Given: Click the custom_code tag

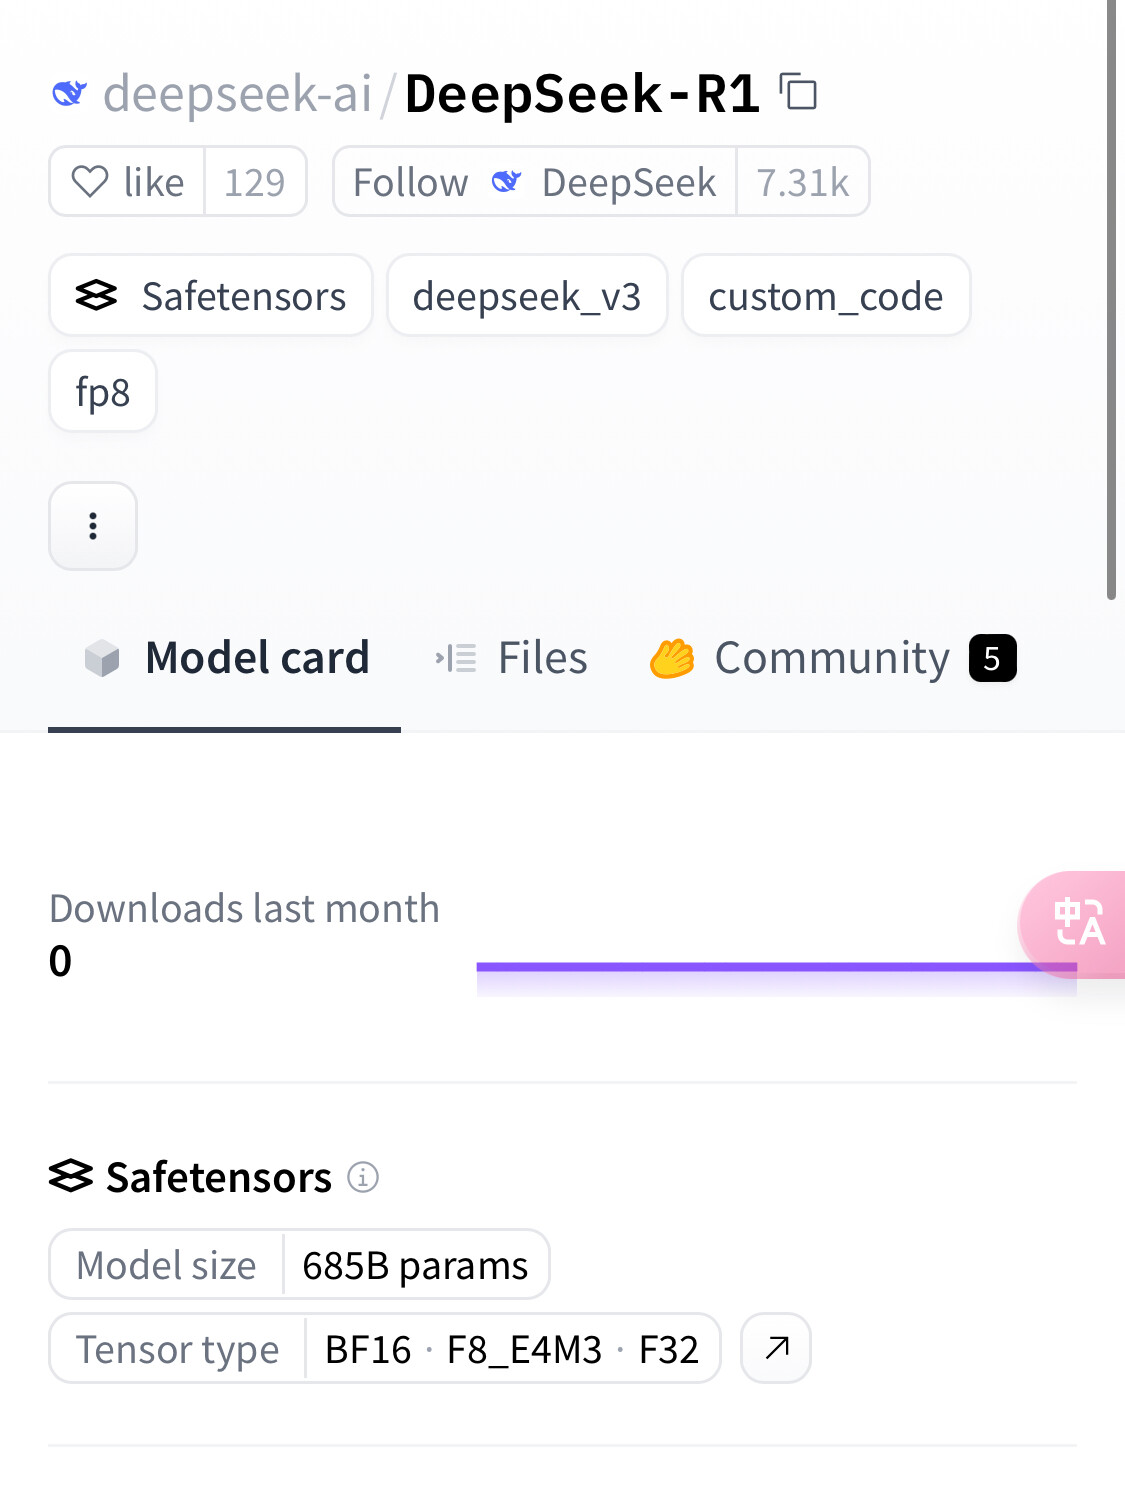Looking at the screenshot, I should pos(826,295).
